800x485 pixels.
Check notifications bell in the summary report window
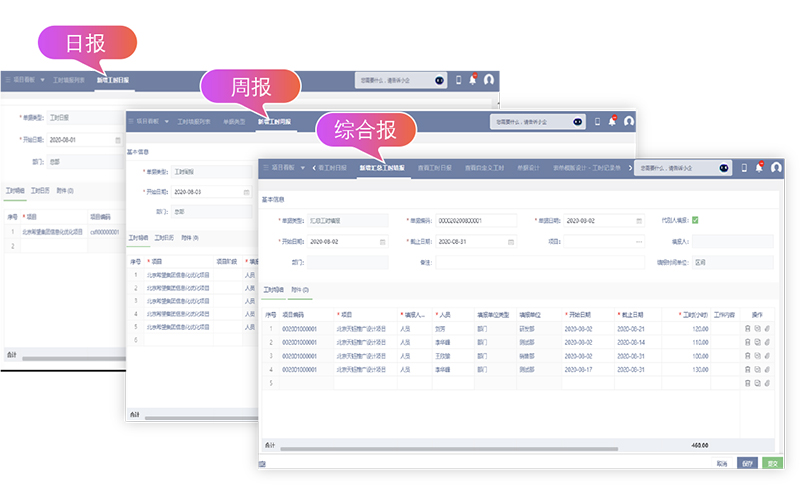coord(759,167)
